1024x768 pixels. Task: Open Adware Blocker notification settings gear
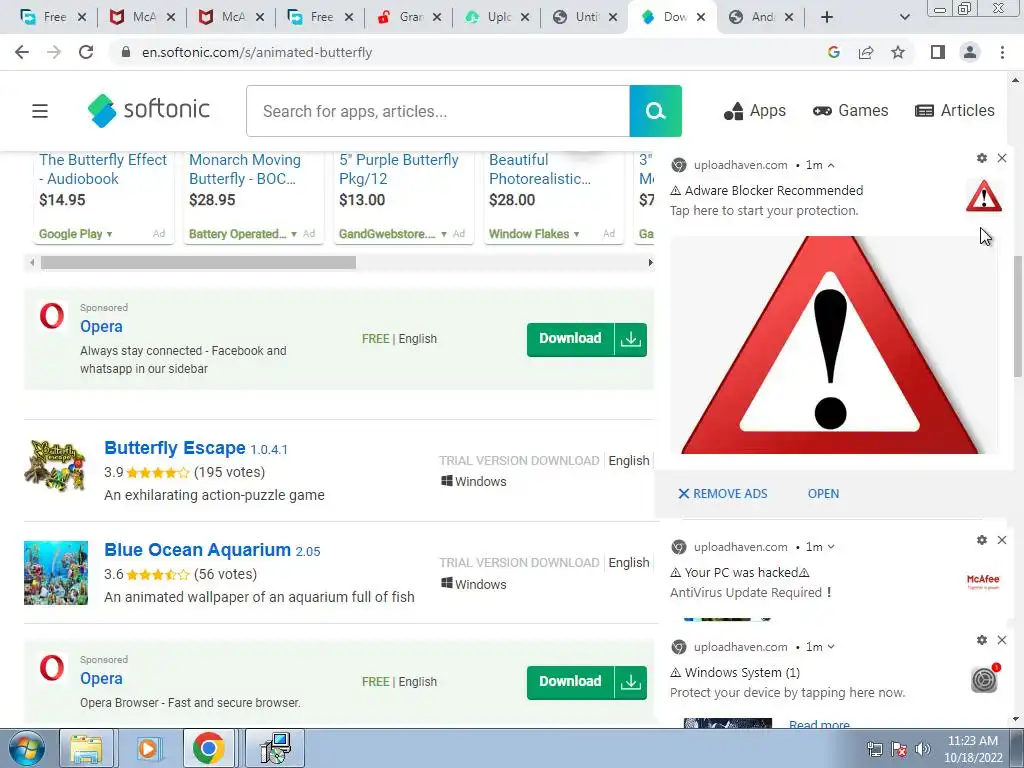pos(982,158)
